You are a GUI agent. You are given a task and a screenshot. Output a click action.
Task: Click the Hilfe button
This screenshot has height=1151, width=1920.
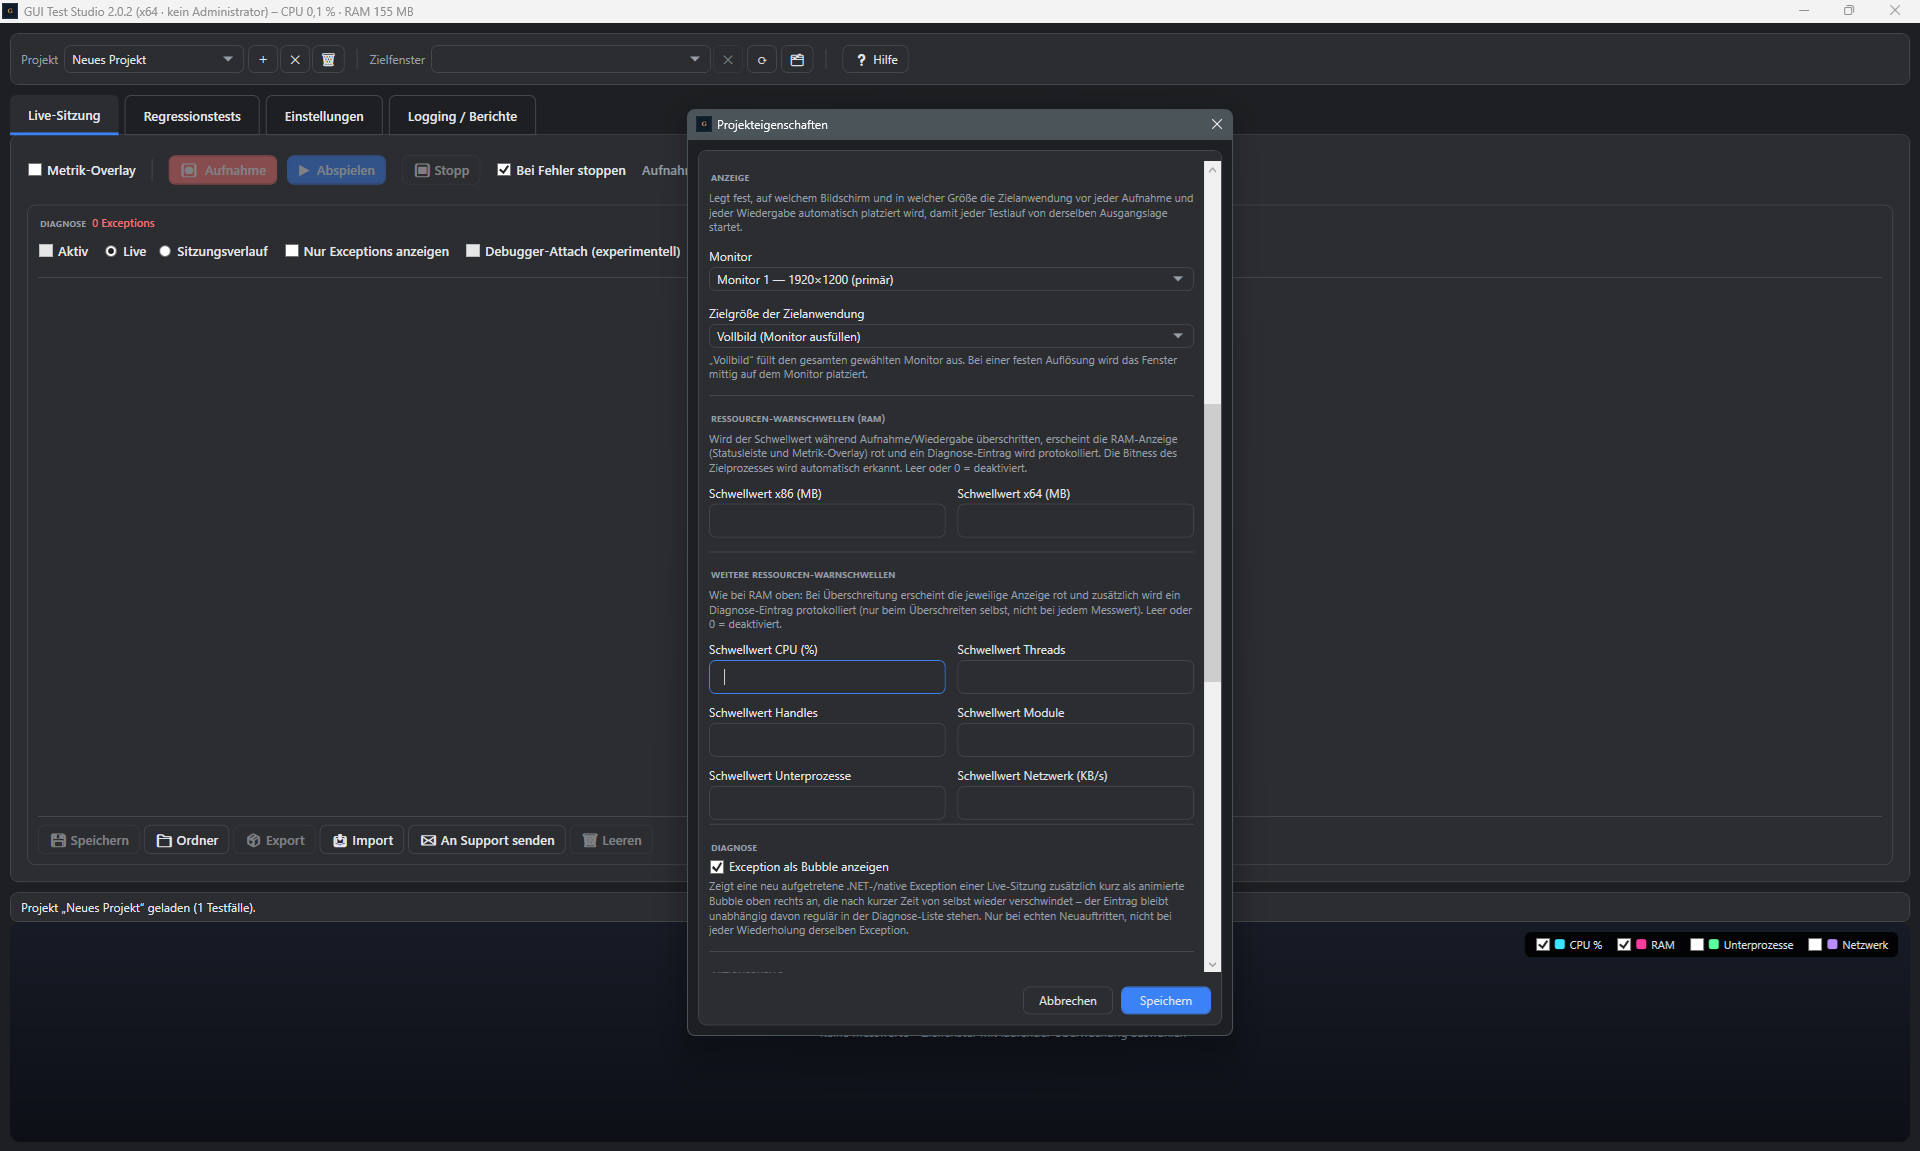876,60
